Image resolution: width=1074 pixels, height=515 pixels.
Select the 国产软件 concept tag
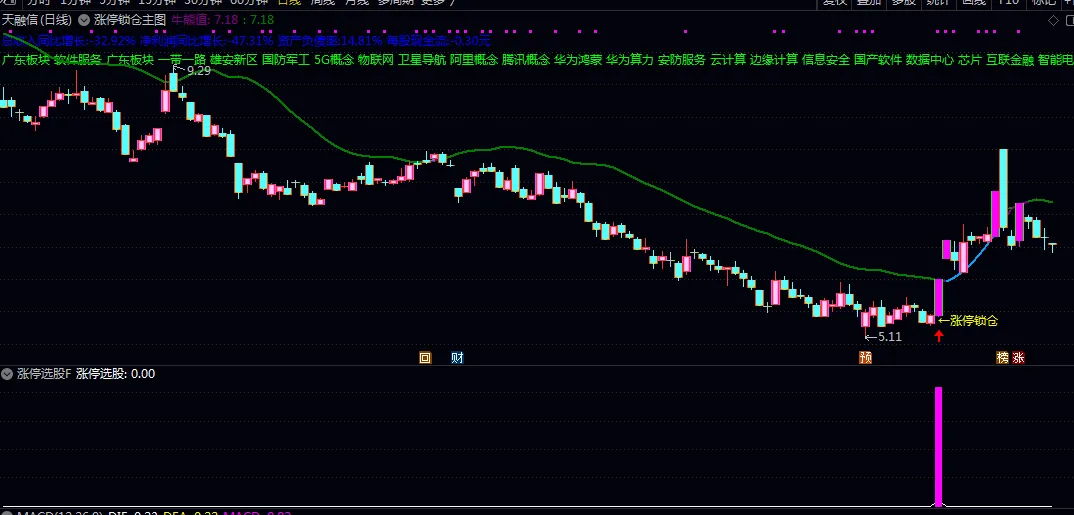tap(878, 60)
